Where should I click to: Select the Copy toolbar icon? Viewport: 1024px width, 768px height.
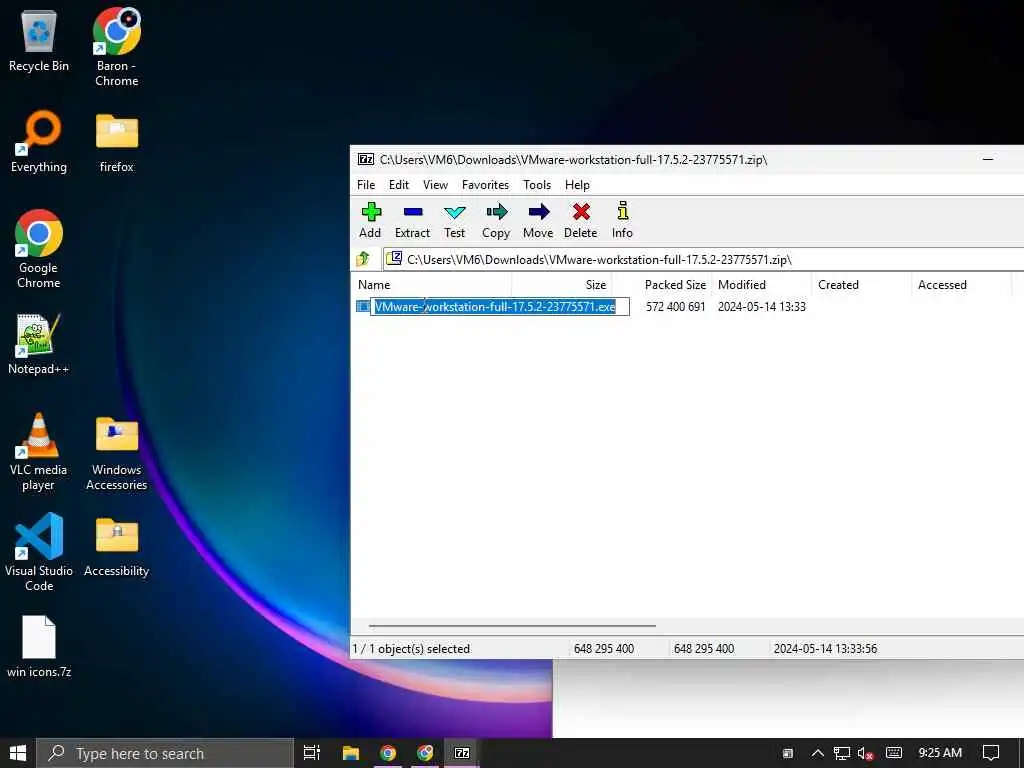pos(496,220)
